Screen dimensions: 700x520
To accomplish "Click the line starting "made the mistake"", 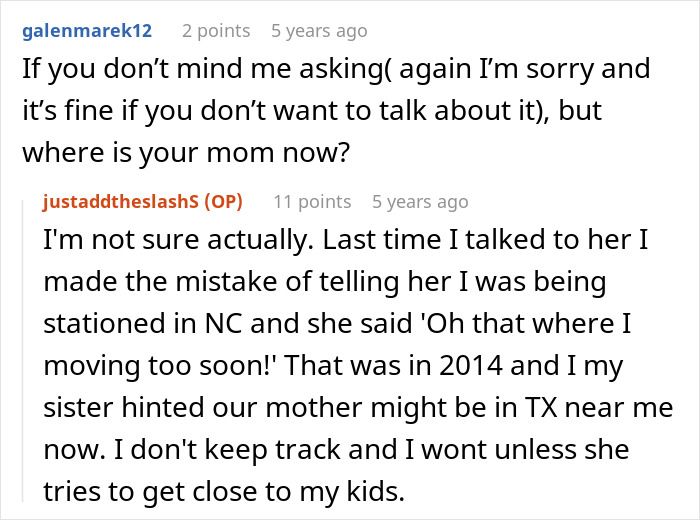I will point(323,282).
